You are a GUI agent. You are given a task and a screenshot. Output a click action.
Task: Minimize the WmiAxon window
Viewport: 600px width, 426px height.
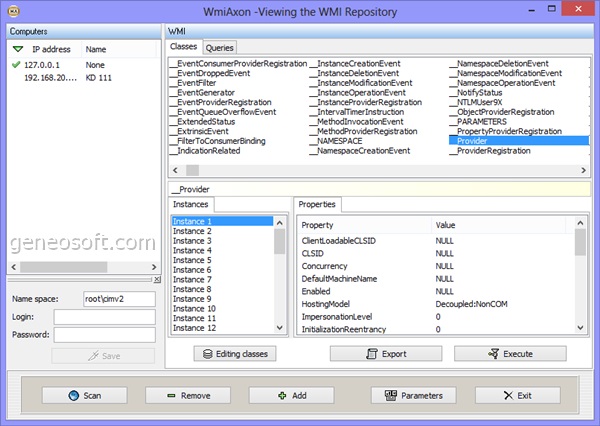click(x=532, y=8)
